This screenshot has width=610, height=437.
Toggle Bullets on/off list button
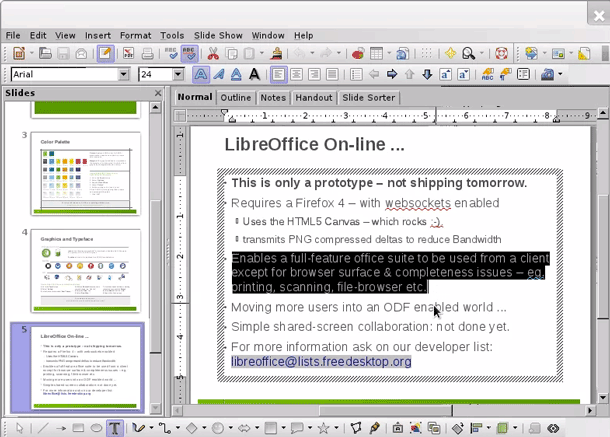(356, 74)
